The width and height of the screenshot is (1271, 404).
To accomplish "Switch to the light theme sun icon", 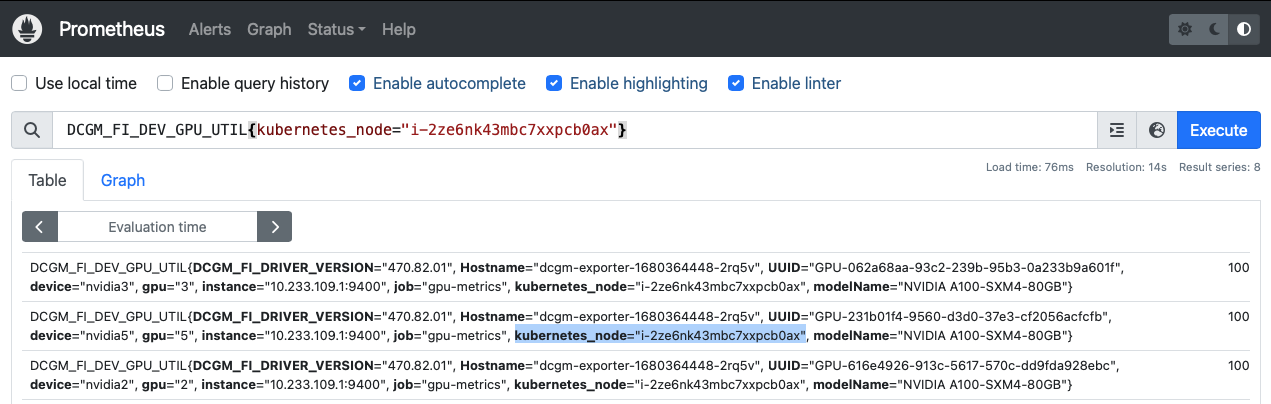I will pyautogui.click(x=1186, y=29).
